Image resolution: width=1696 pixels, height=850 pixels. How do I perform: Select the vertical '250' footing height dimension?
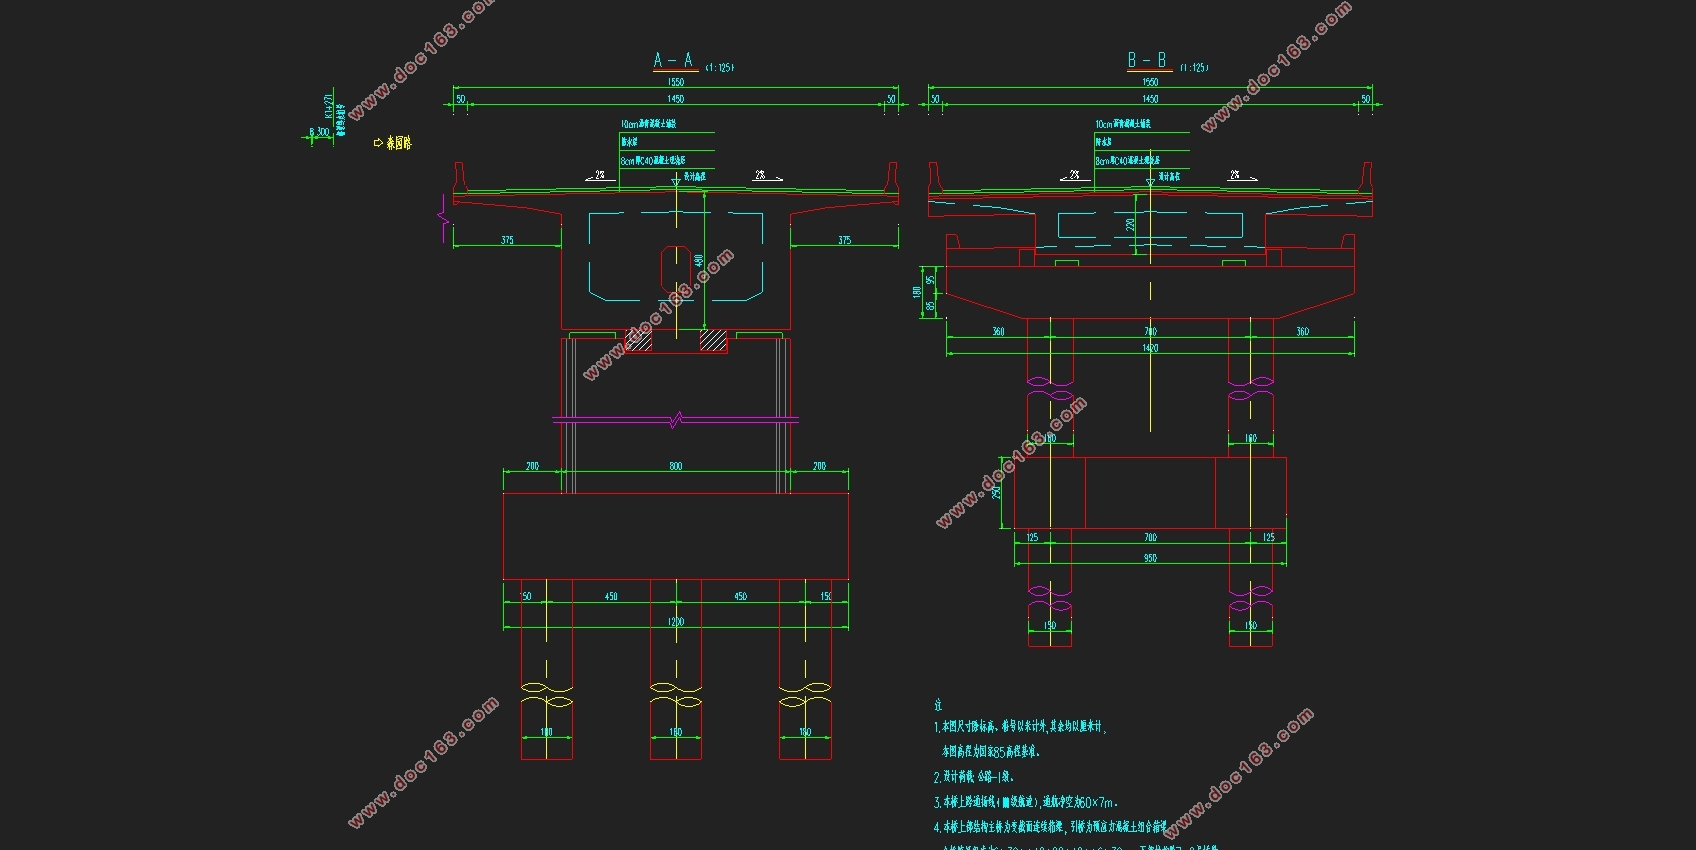tap(997, 493)
